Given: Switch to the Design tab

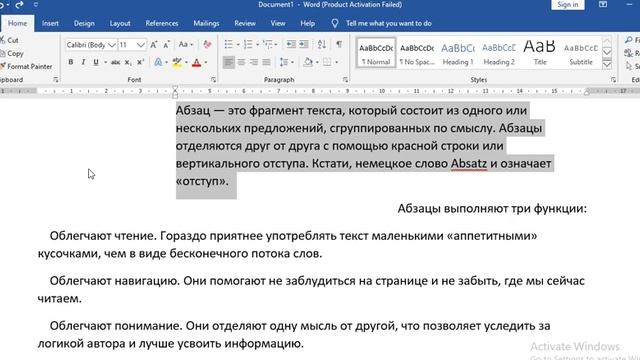Looking at the screenshot, I should pyautogui.click(x=84, y=23).
